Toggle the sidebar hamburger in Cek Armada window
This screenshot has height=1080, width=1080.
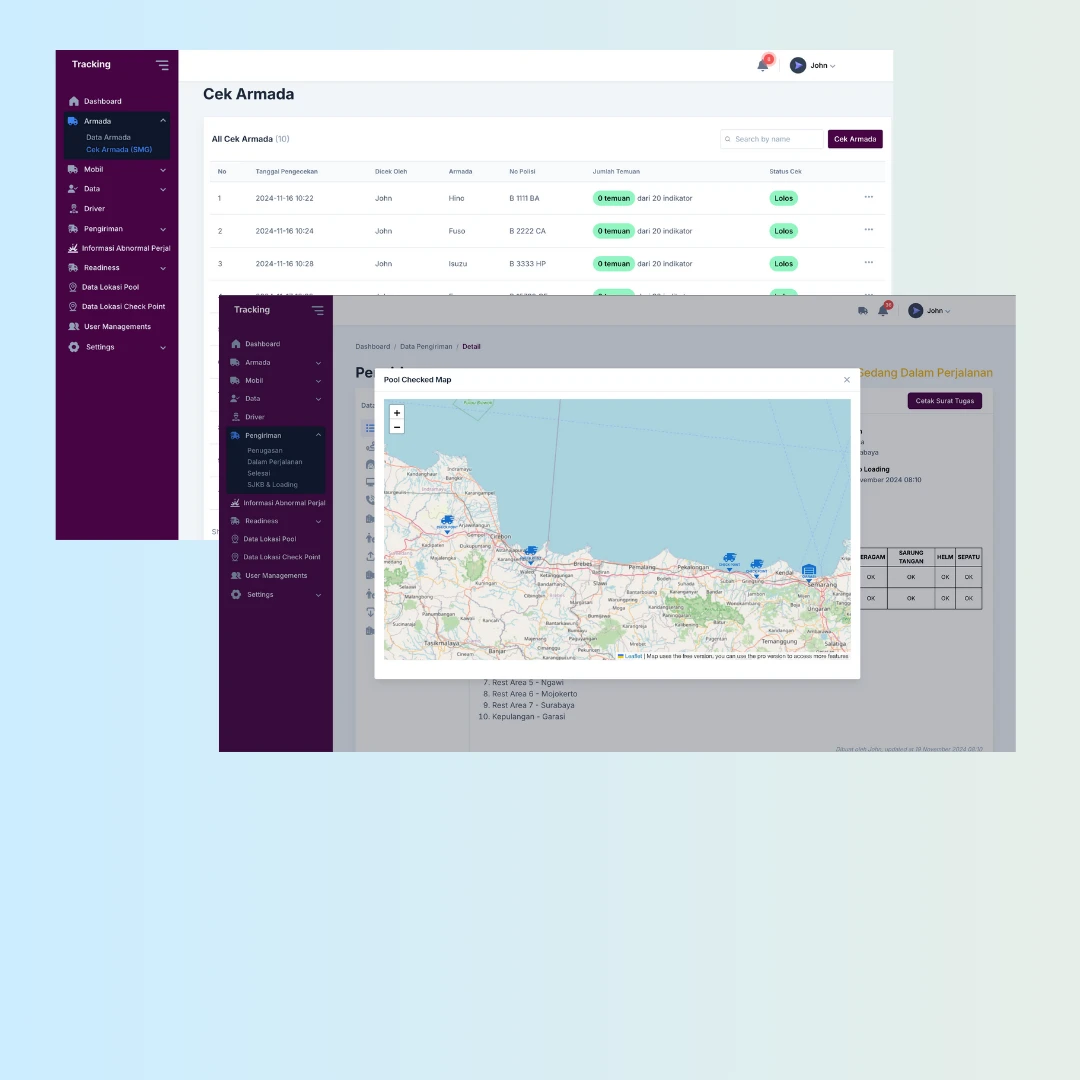(x=162, y=65)
